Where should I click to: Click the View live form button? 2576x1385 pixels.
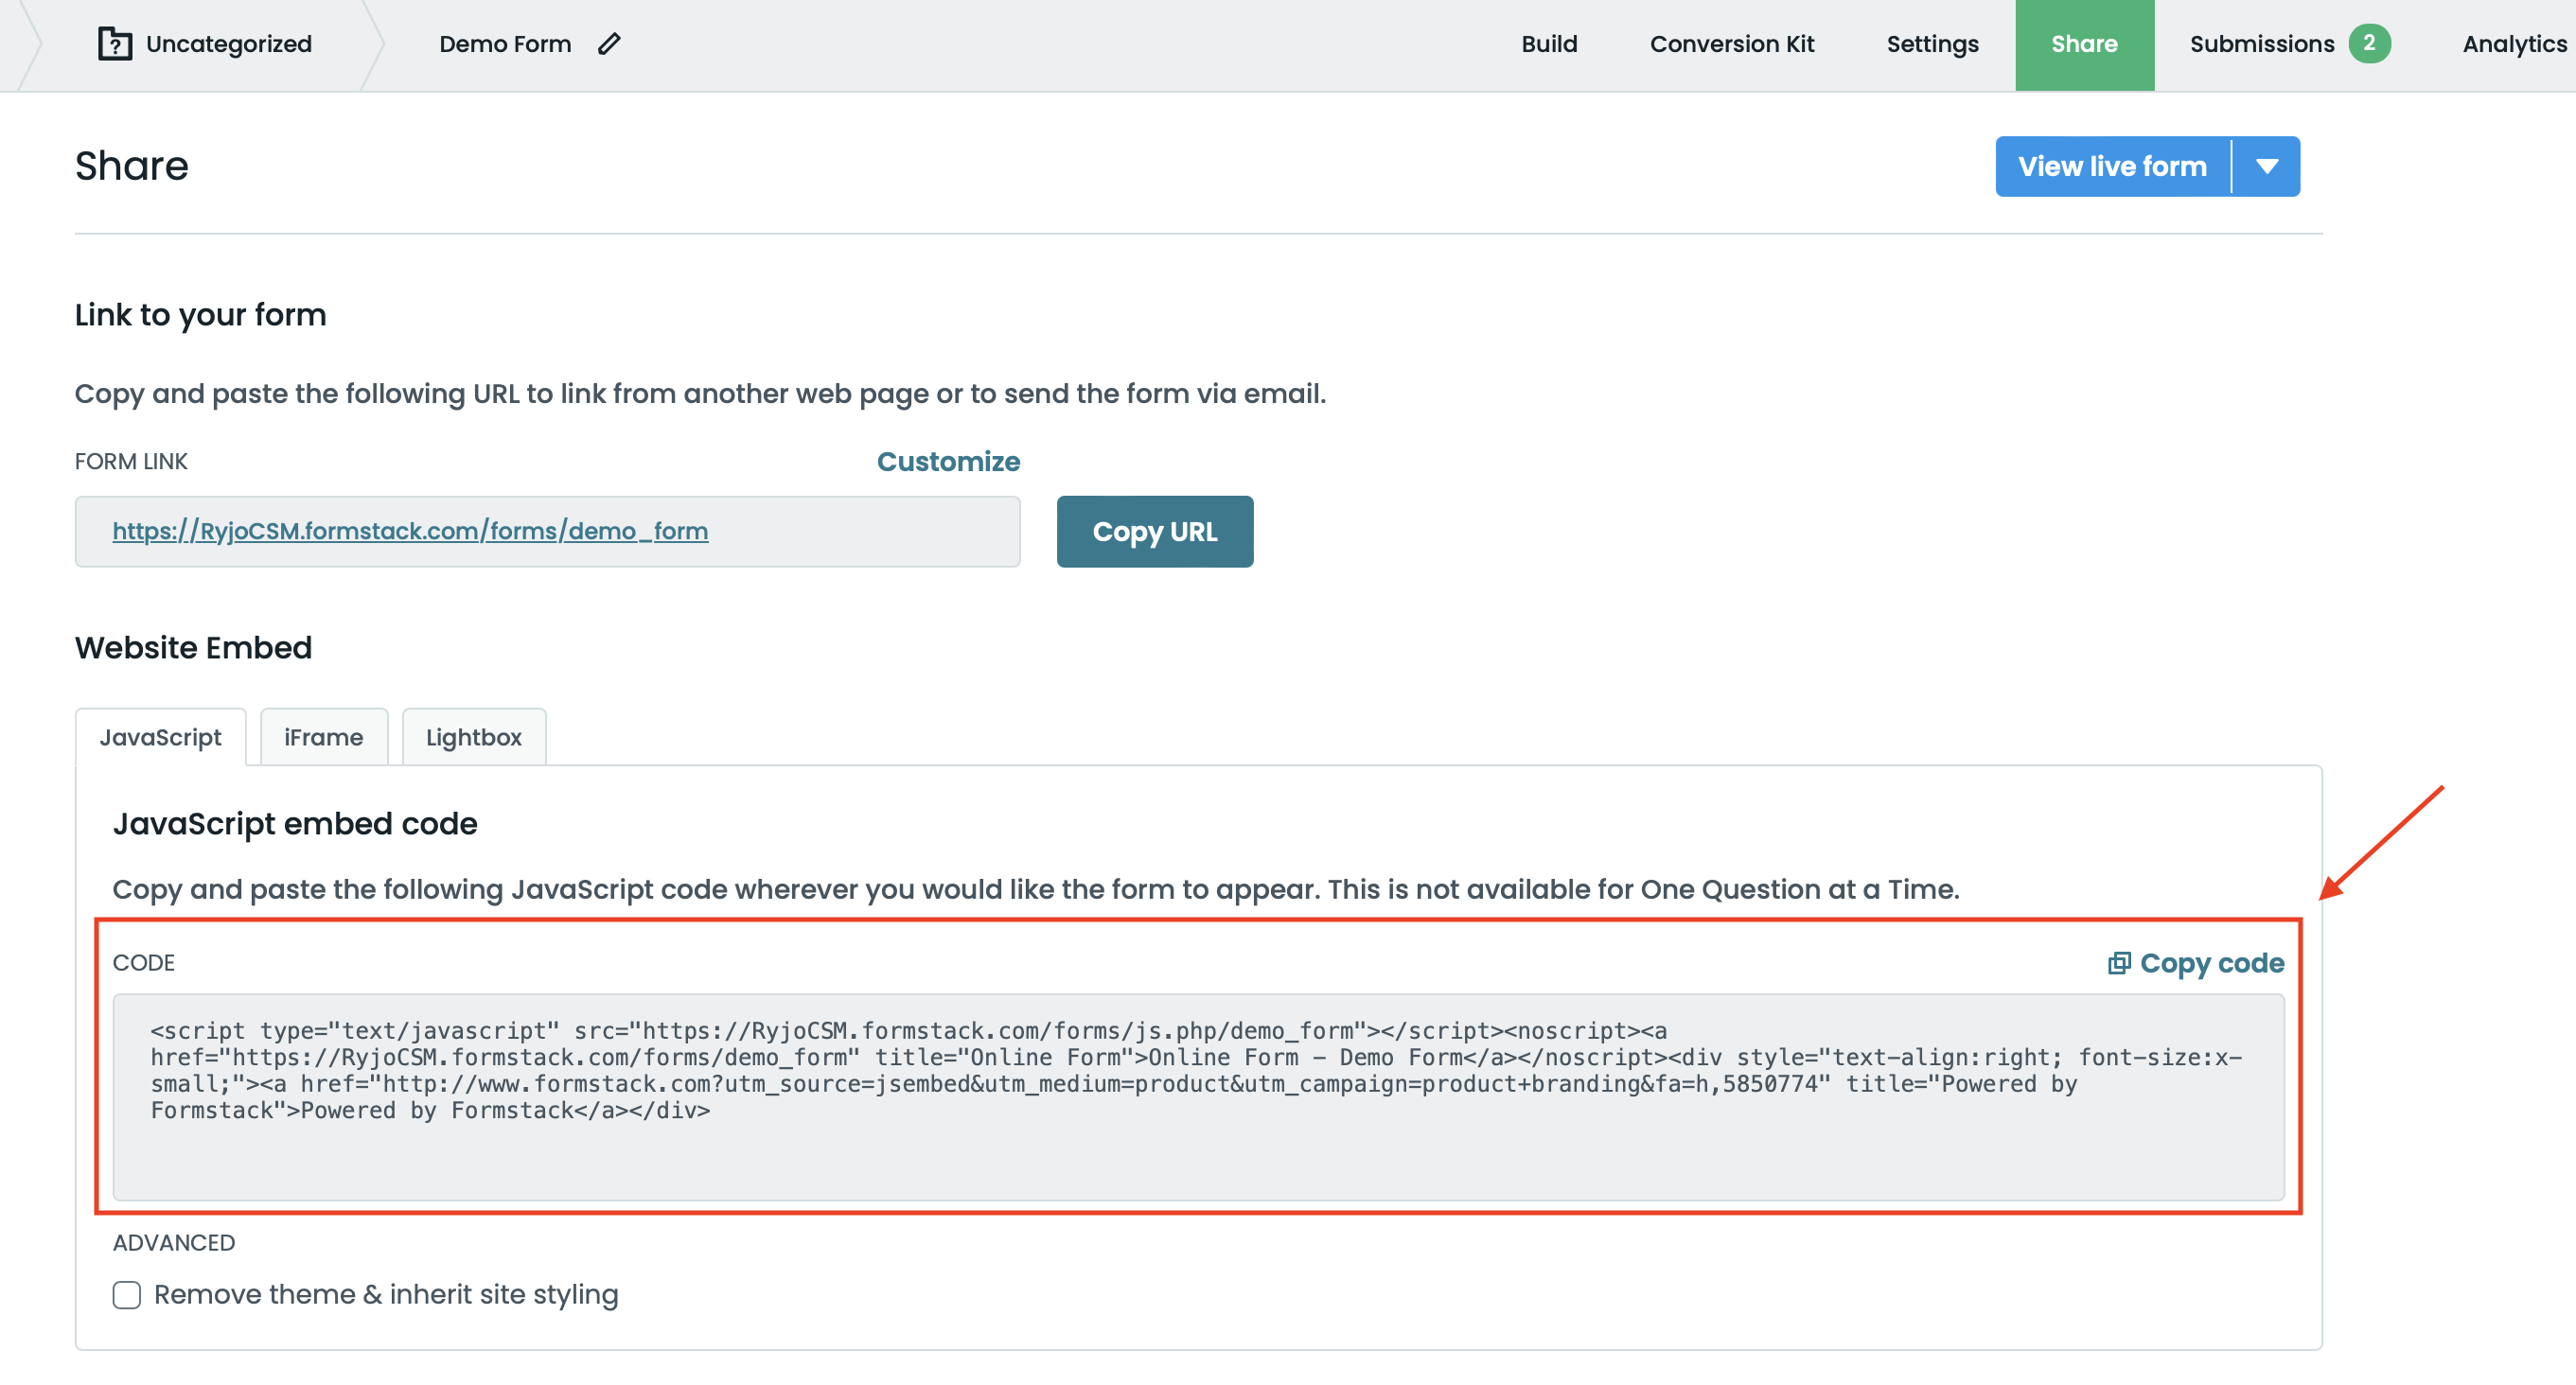(x=2112, y=166)
